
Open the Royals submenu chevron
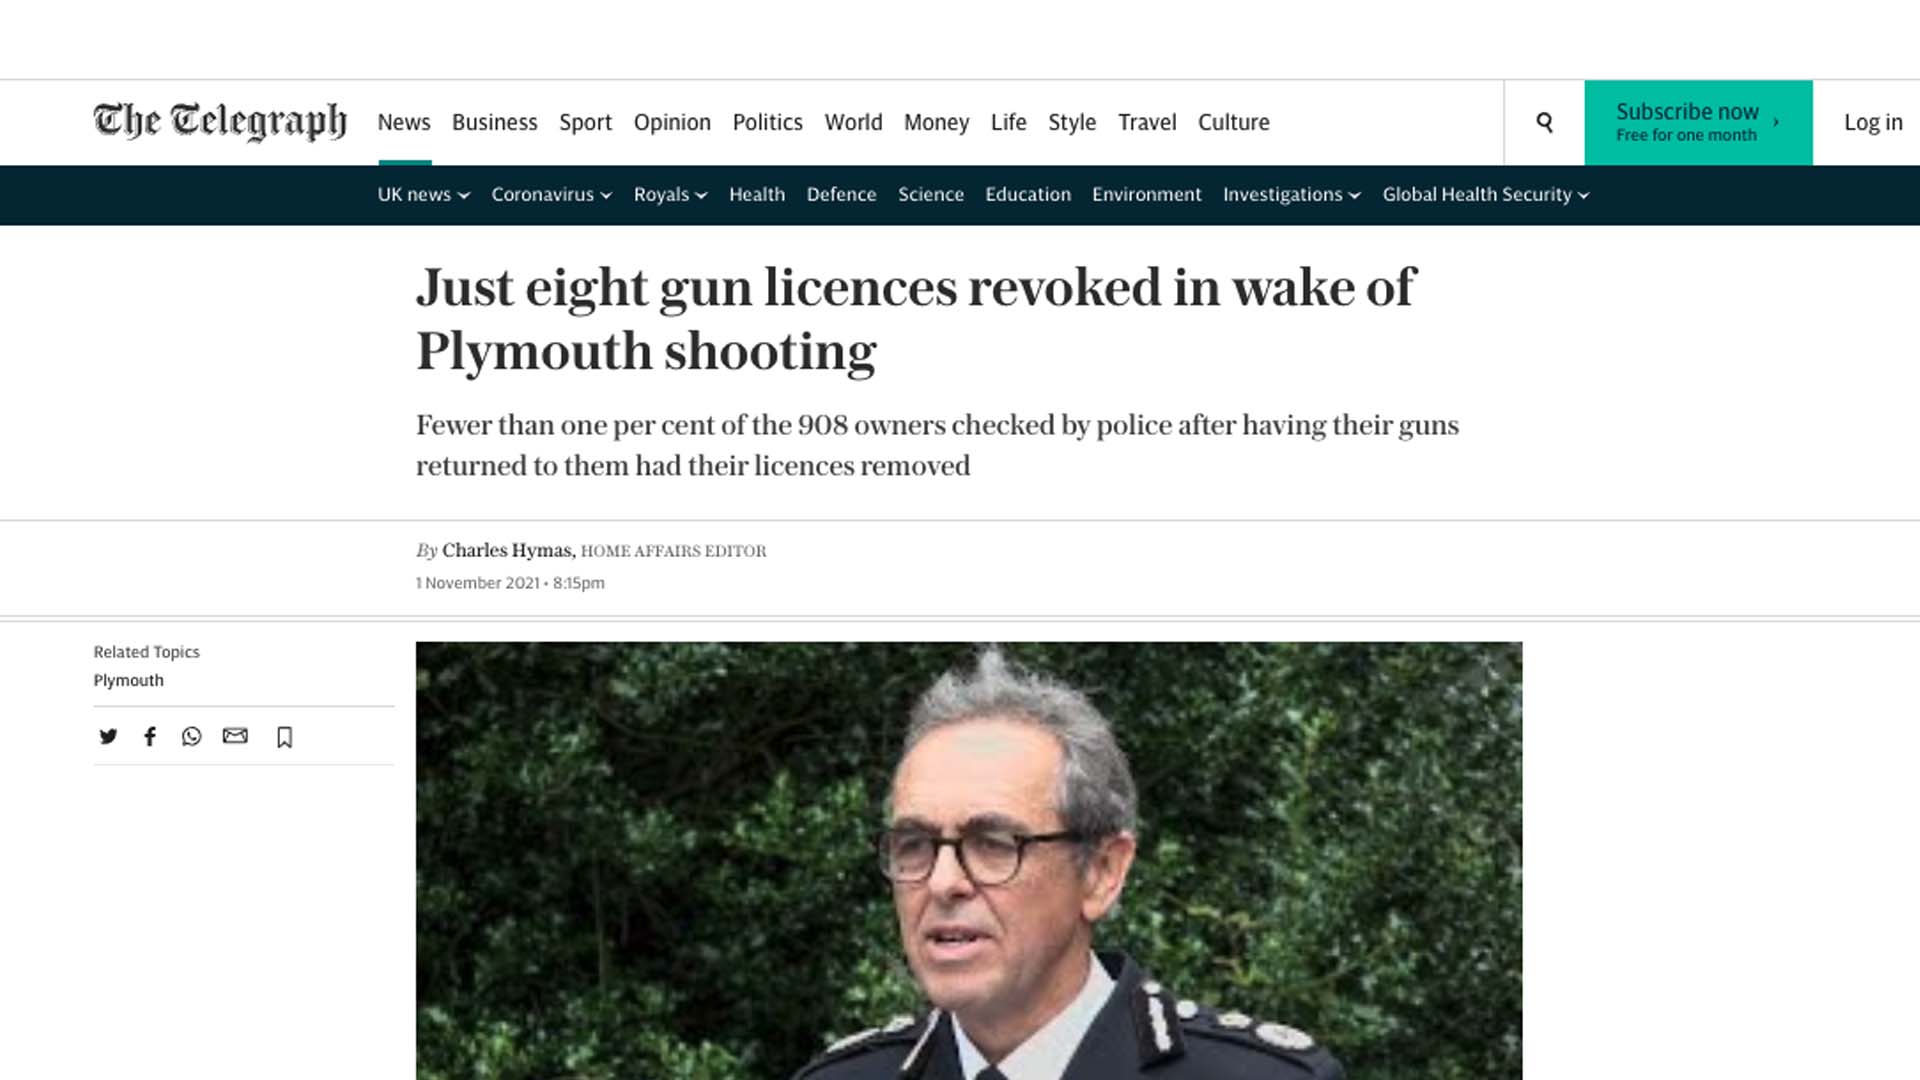(x=701, y=195)
